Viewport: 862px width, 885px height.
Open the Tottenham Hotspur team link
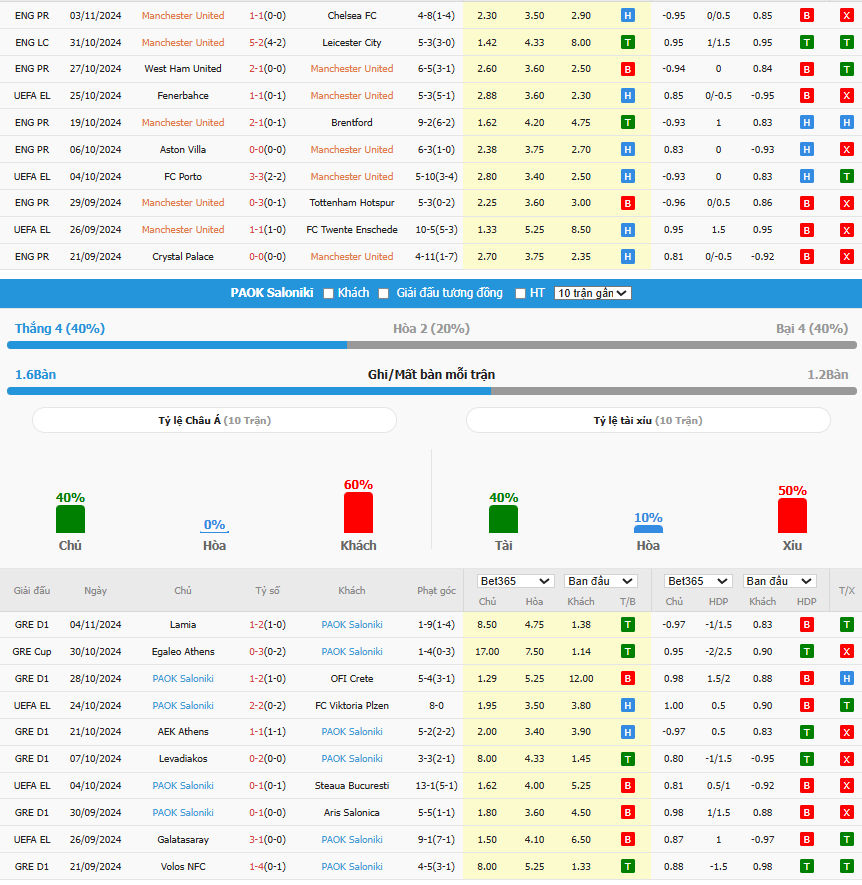352,203
